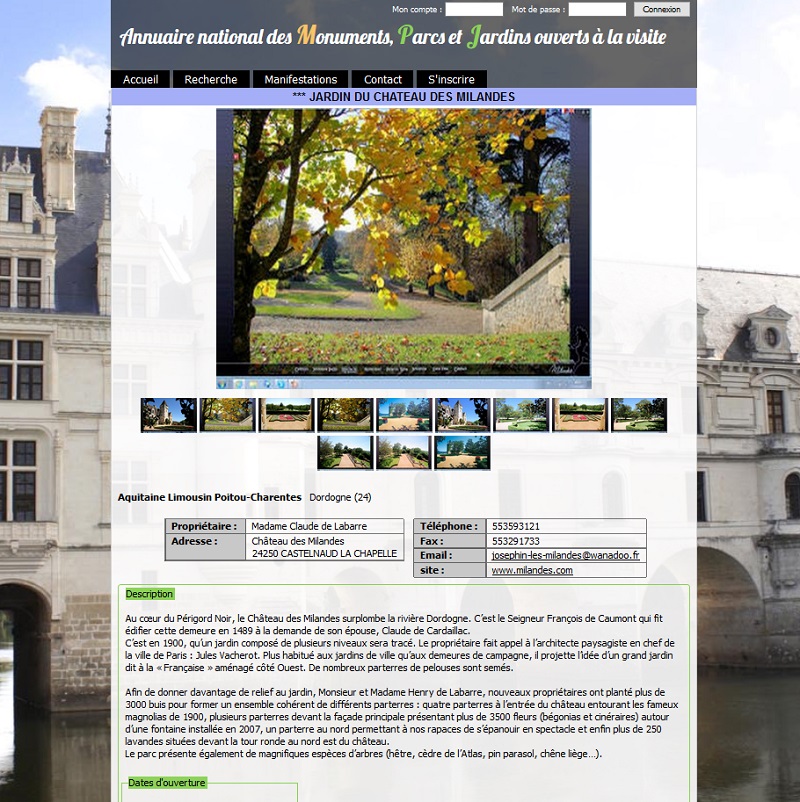
Task: Click the Dordogne (24) department text
Action: click(340, 497)
